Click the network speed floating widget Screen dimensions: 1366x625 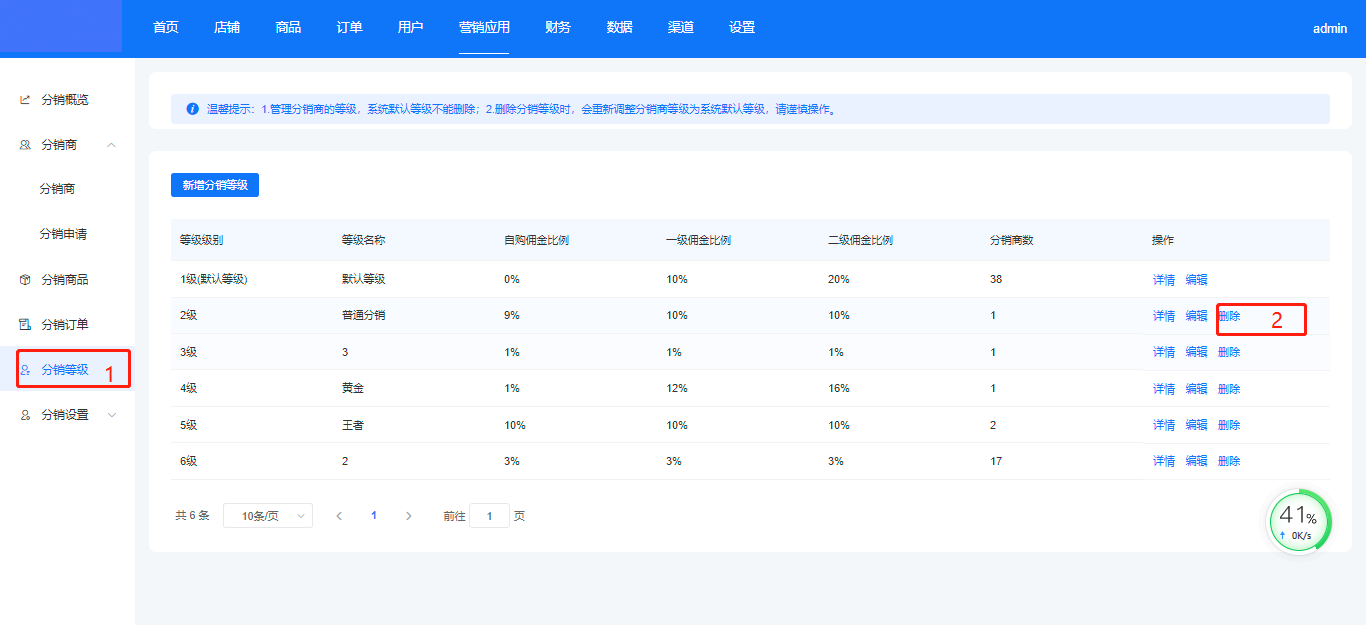(x=1300, y=521)
